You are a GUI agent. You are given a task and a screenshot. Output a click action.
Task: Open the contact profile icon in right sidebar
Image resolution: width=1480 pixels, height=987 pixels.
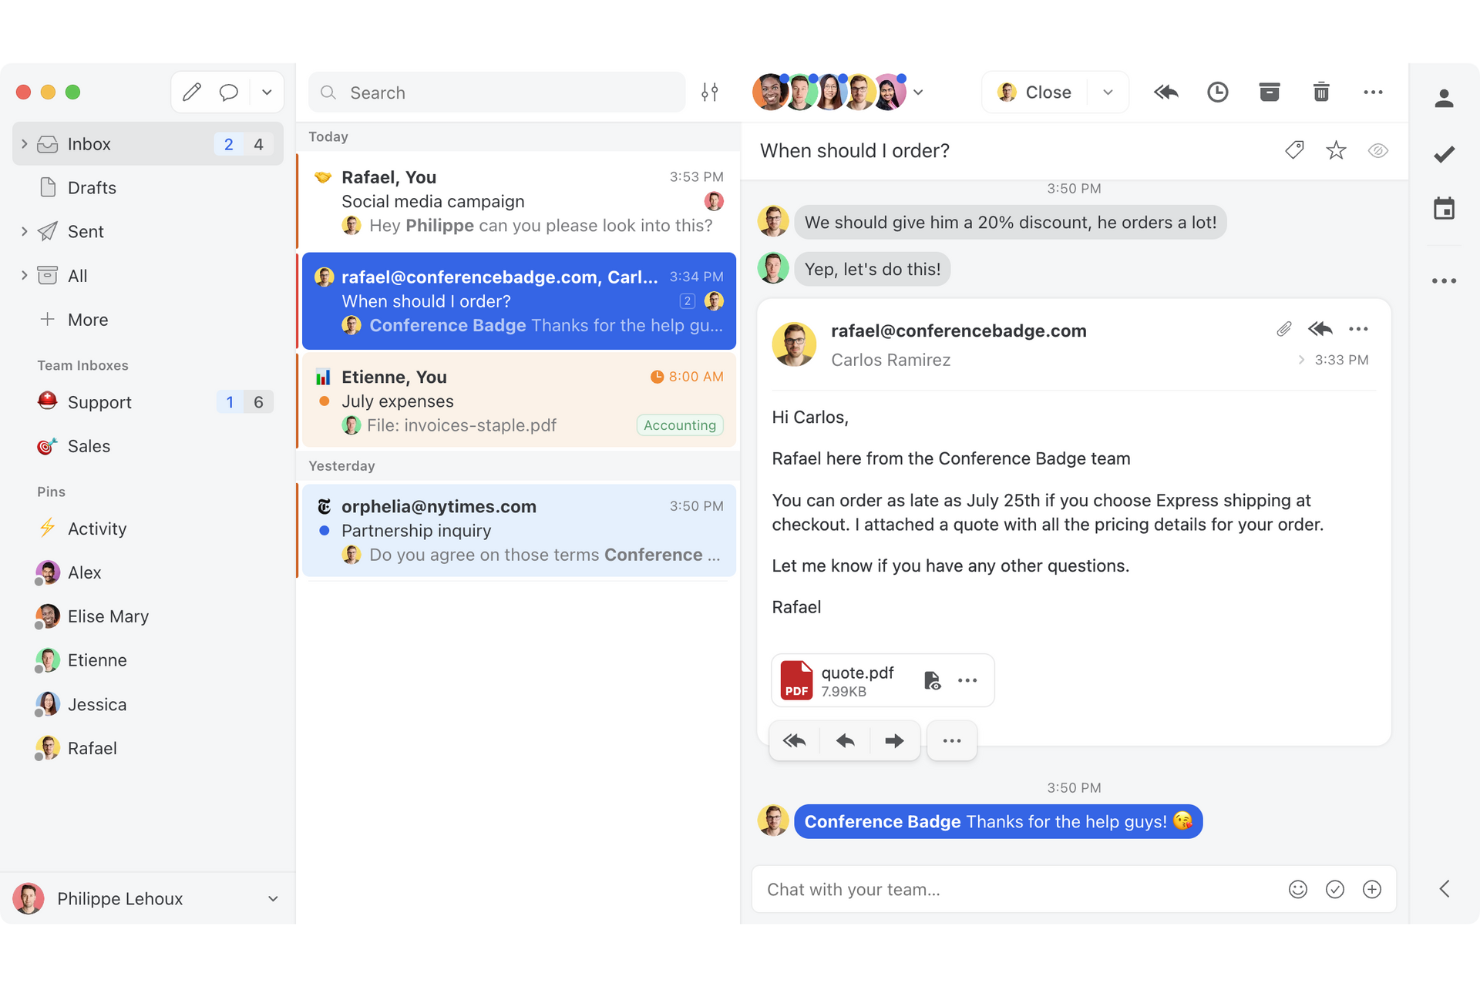point(1444,98)
